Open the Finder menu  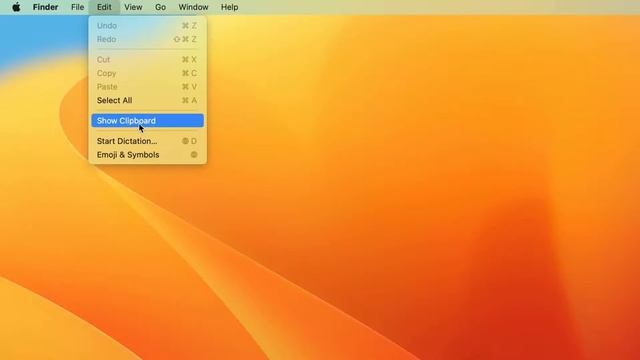[x=45, y=7]
